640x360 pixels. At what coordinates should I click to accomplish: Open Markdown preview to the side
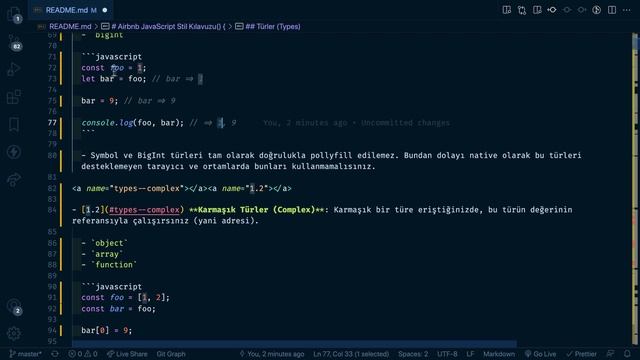[507, 10]
